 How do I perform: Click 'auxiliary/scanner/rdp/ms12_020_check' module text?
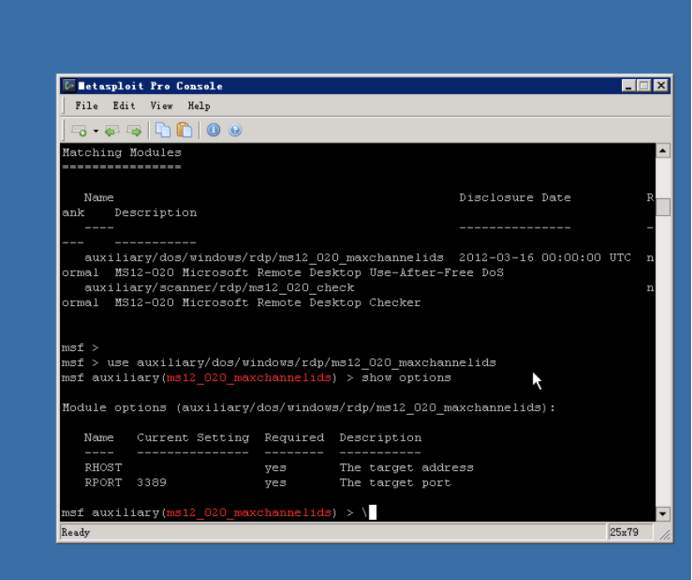pyautogui.click(x=219, y=288)
